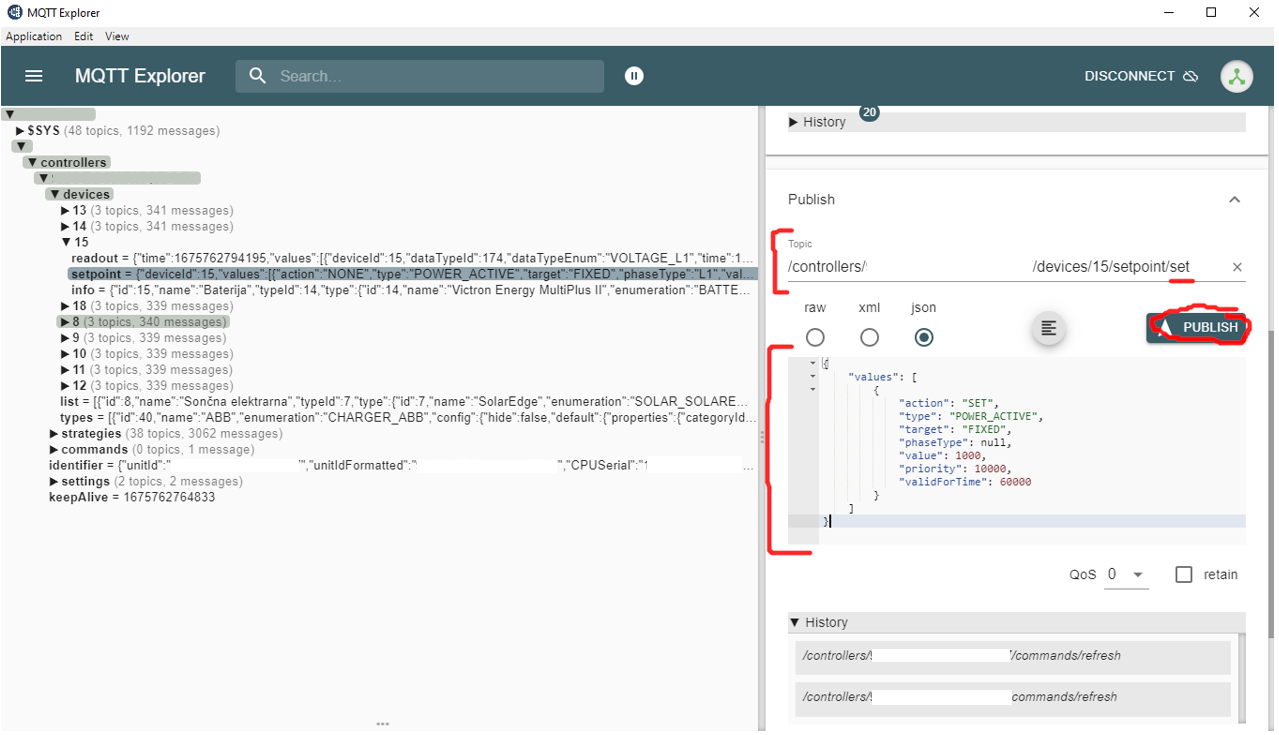The image size is (1279, 735).
Task: Select the identifier topic entry
Action: tap(402, 466)
